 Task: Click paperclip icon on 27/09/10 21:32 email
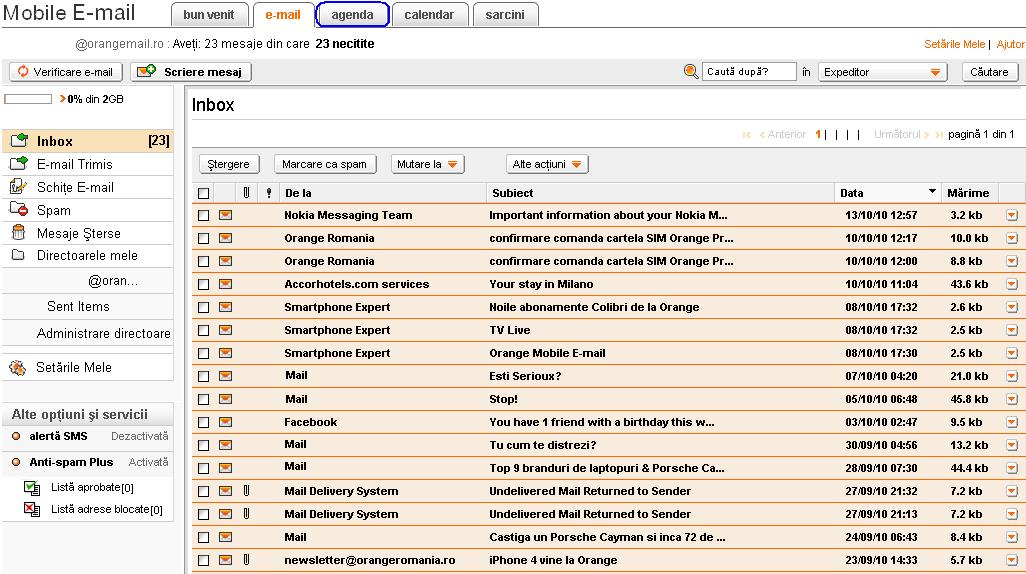point(246,491)
